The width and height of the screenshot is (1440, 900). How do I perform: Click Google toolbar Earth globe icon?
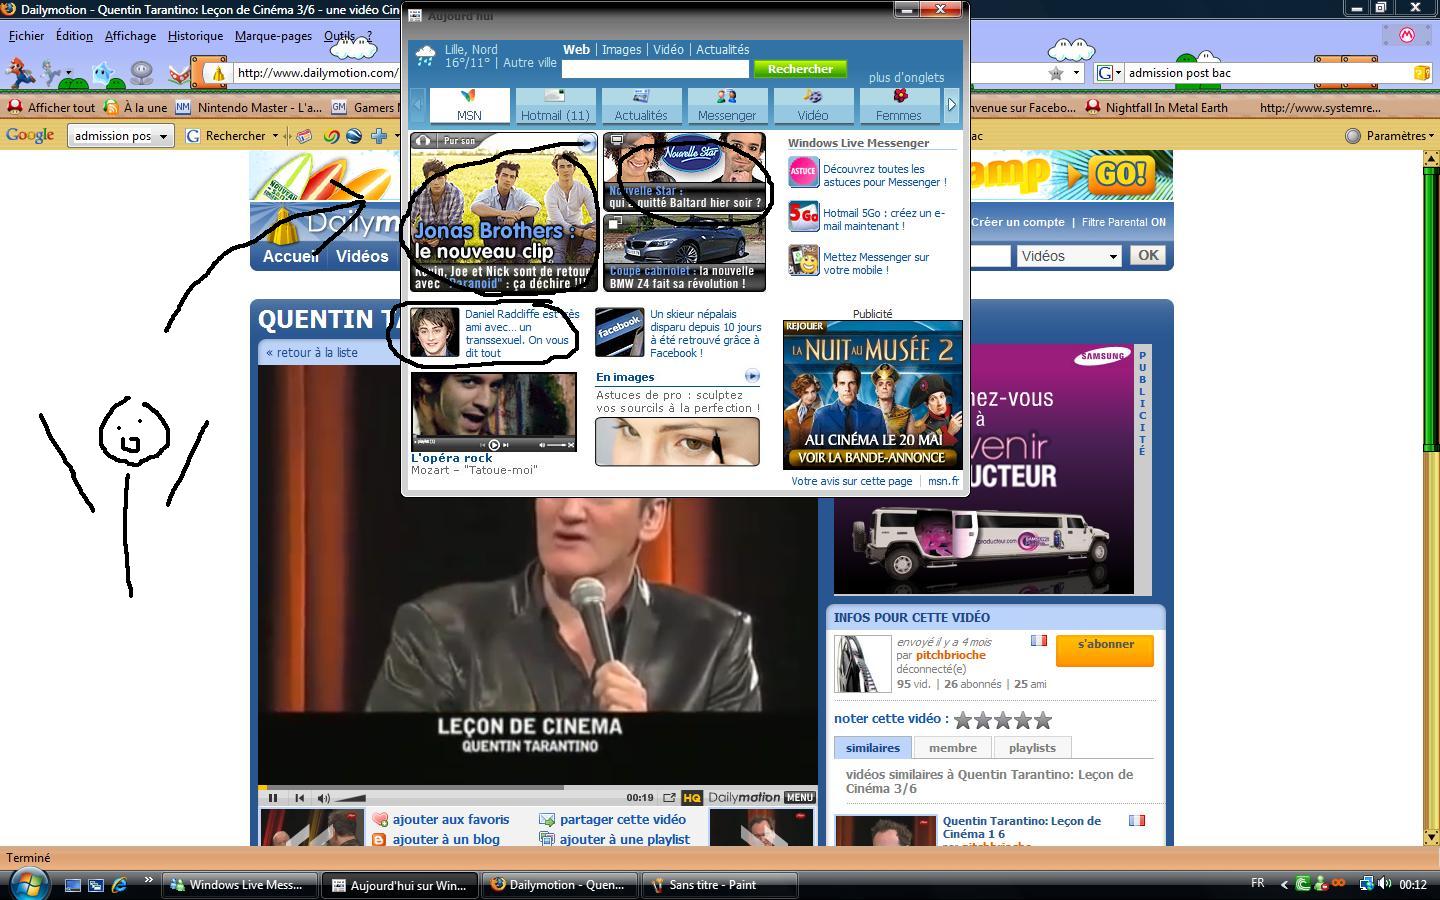coord(354,136)
